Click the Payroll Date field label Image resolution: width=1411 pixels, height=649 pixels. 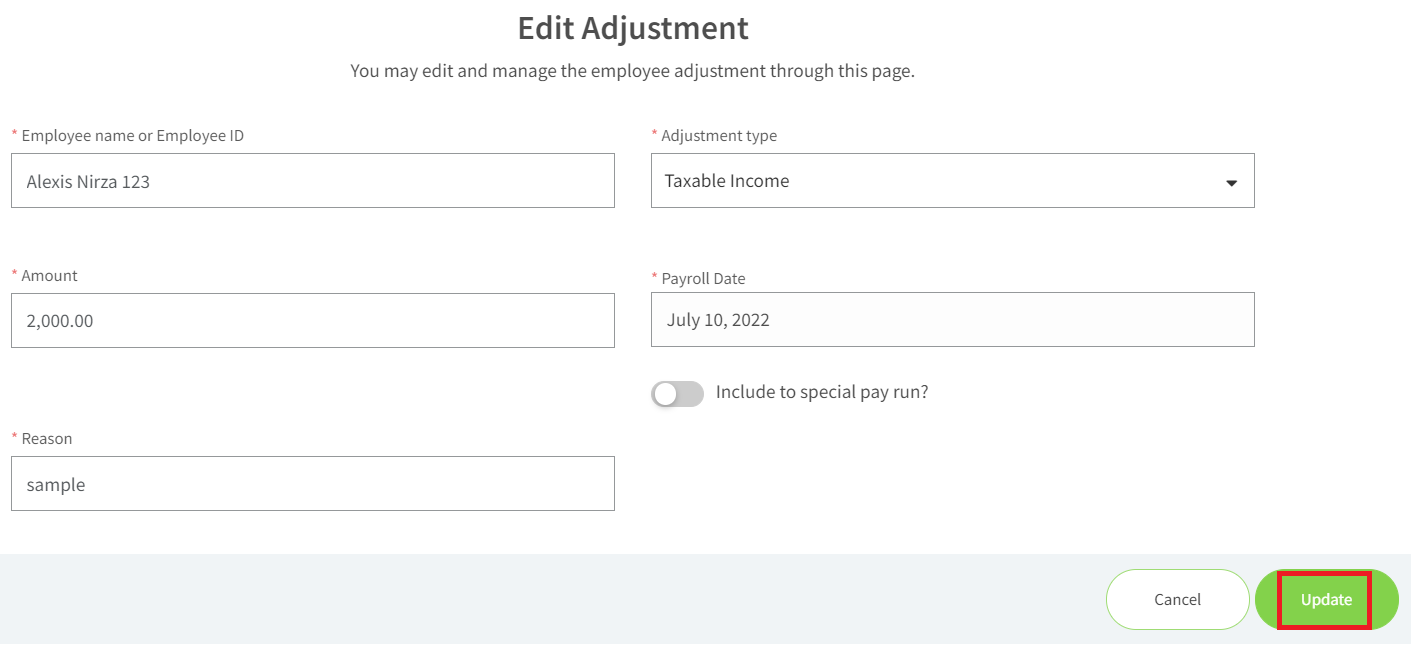click(703, 278)
